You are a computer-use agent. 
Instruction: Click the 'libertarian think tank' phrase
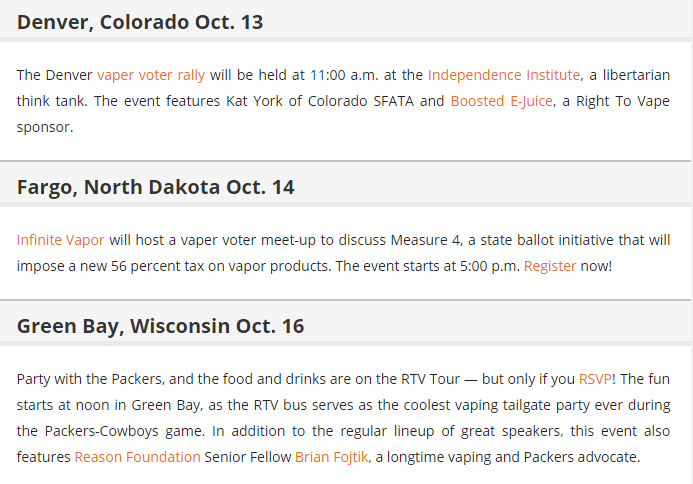630,74
